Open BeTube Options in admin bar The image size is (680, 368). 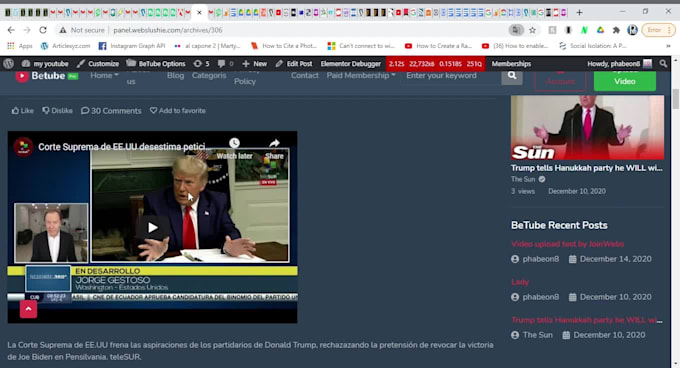(x=156, y=64)
